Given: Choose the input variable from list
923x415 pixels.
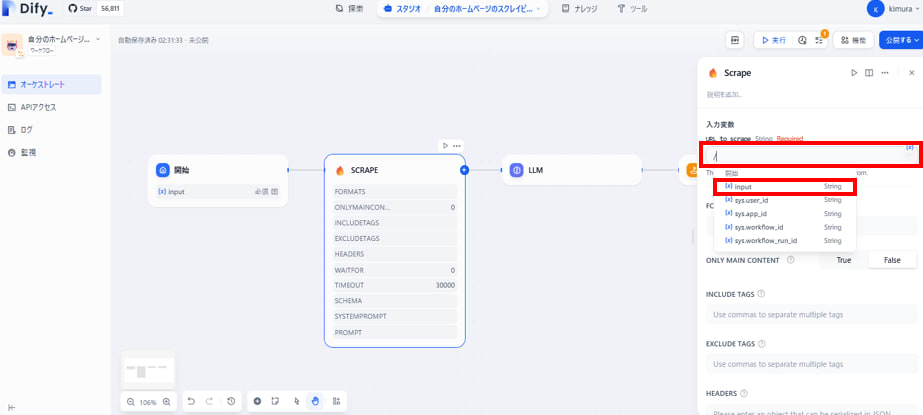Looking at the screenshot, I should pyautogui.click(x=784, y=187).
